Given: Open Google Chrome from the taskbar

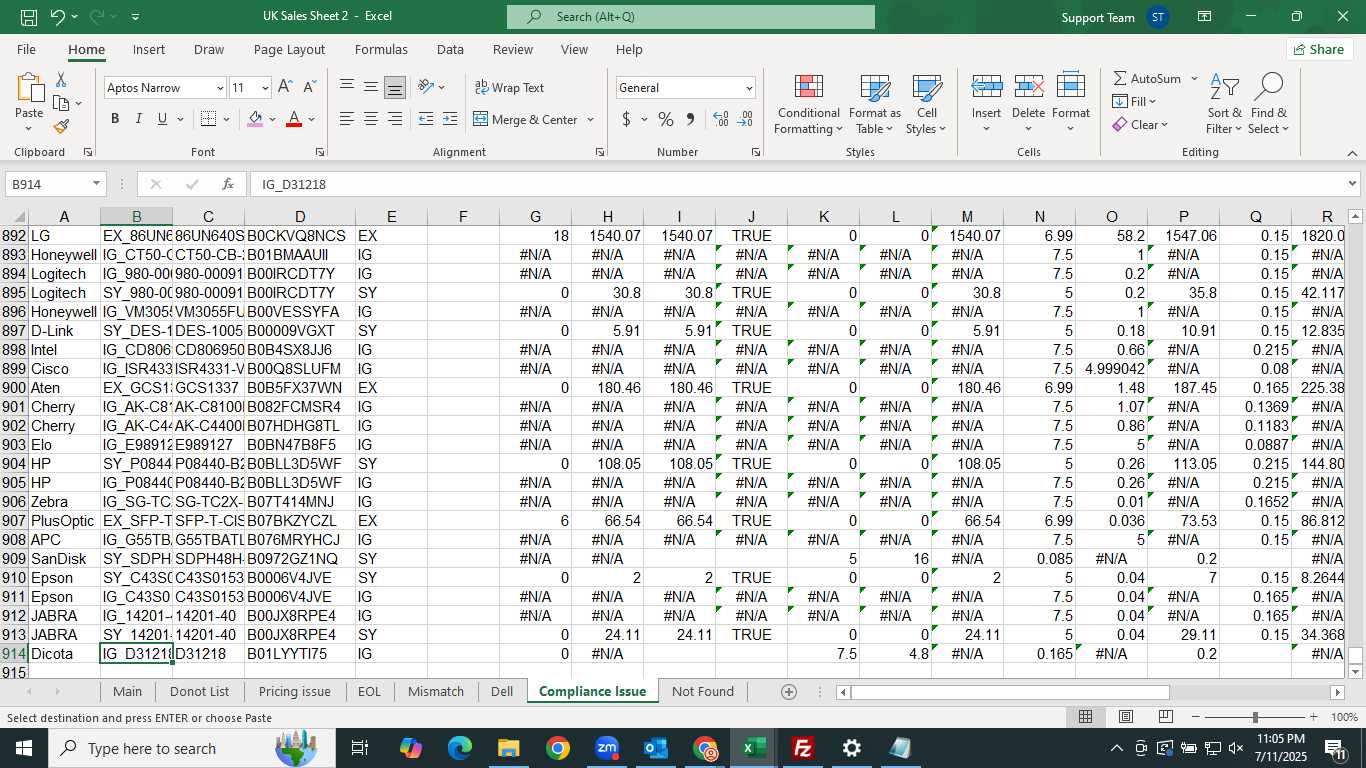Looking at the screenshot, I should (558, 748).
